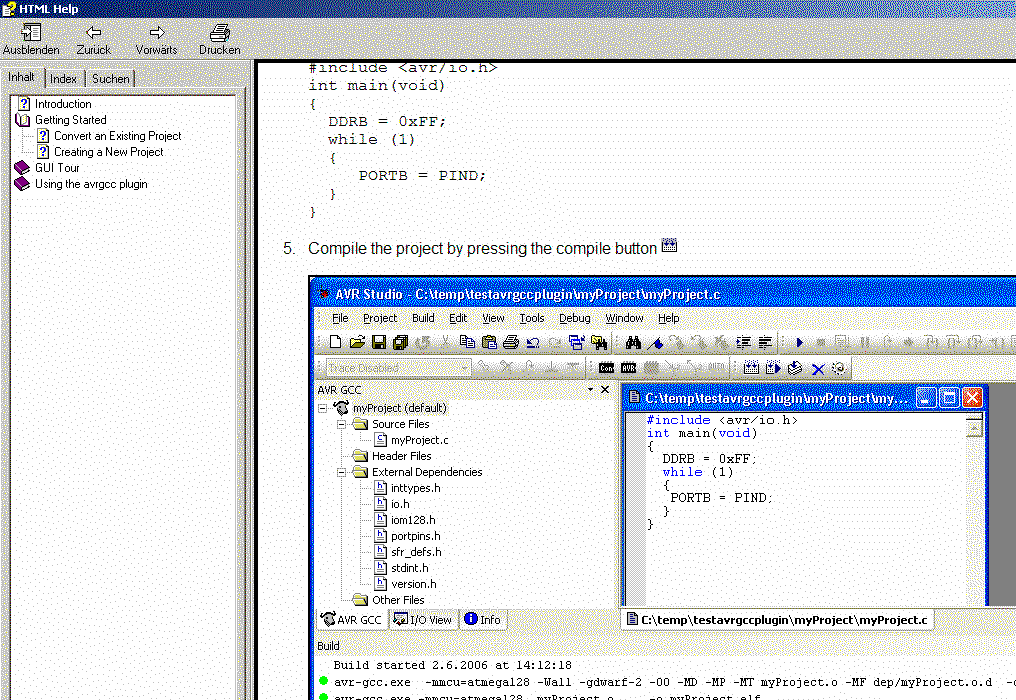Switch to the I/O View tab

[x=423, y=620]
